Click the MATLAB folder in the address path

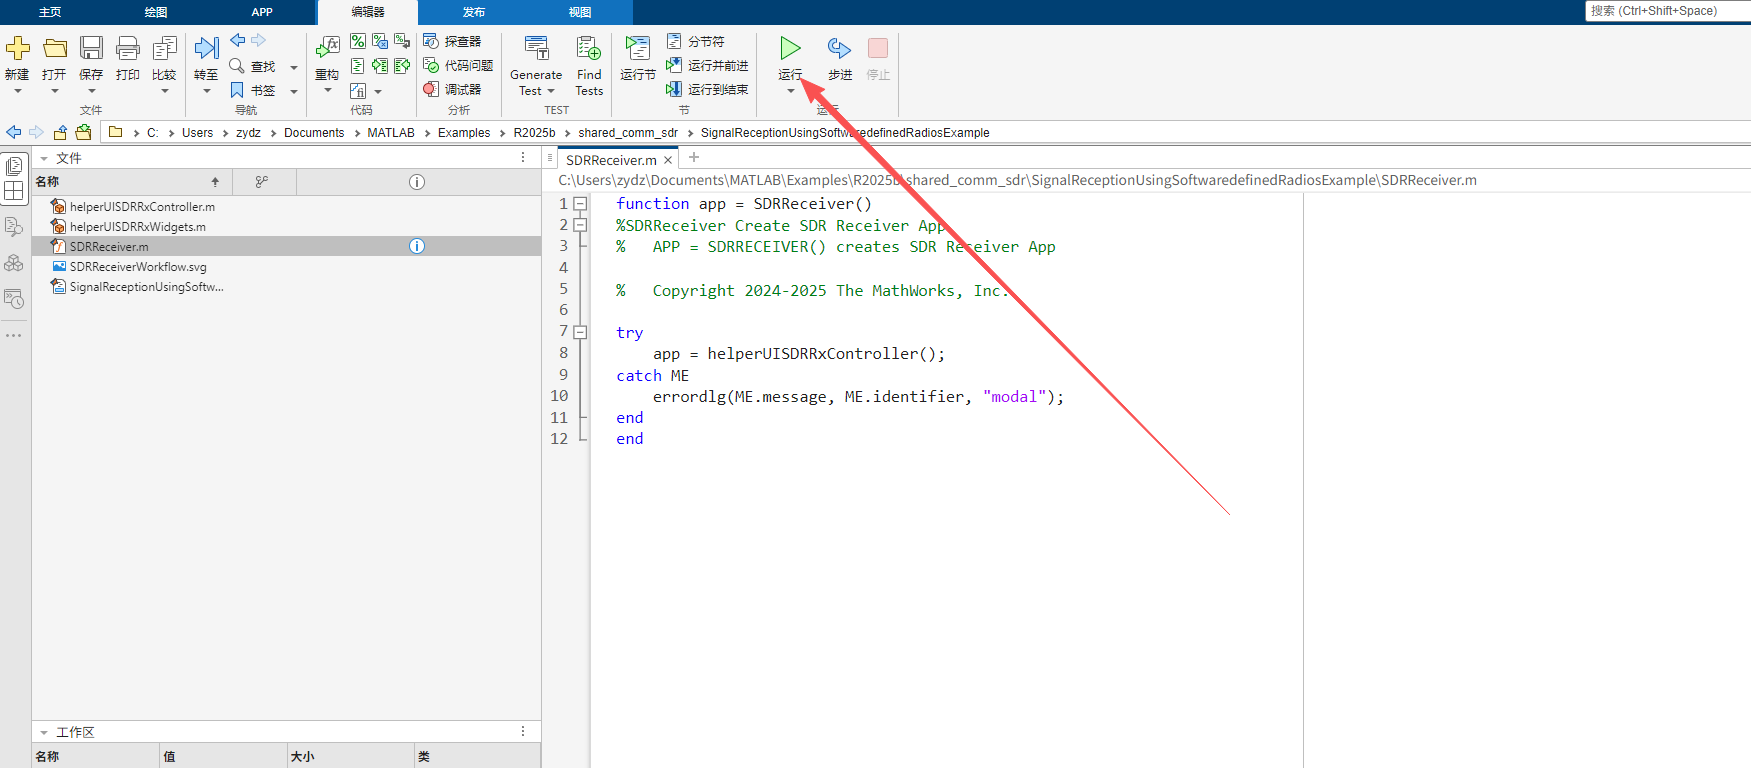click(391, 132)
